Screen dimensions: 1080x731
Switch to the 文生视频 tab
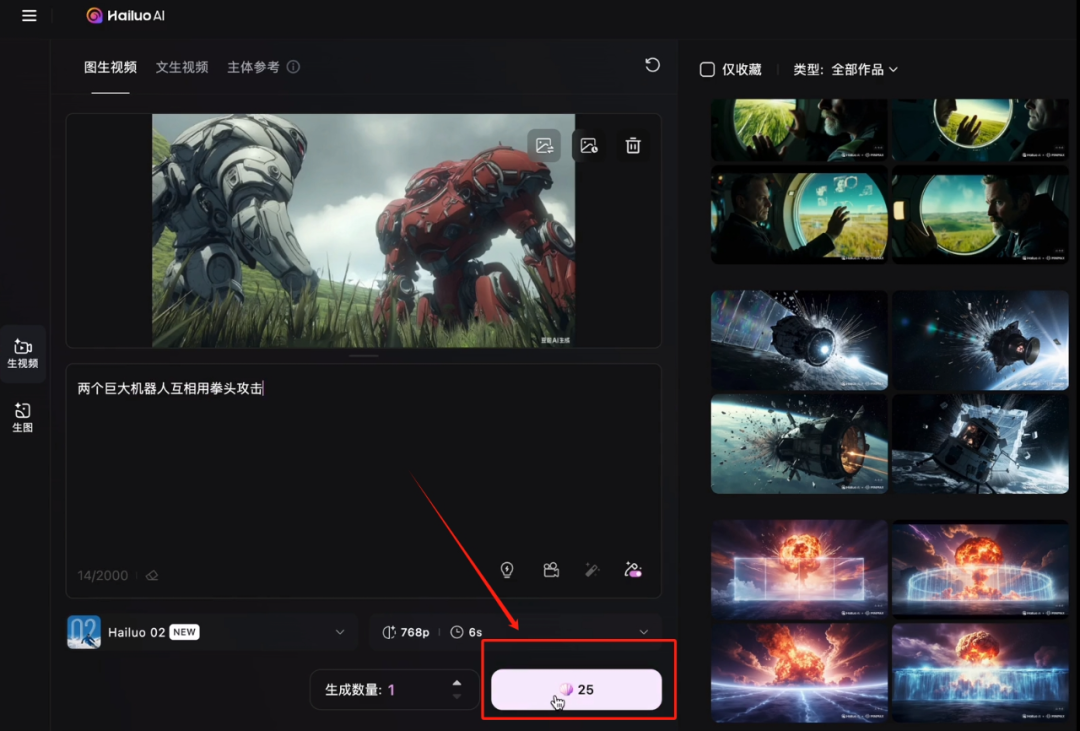(181, 67)
